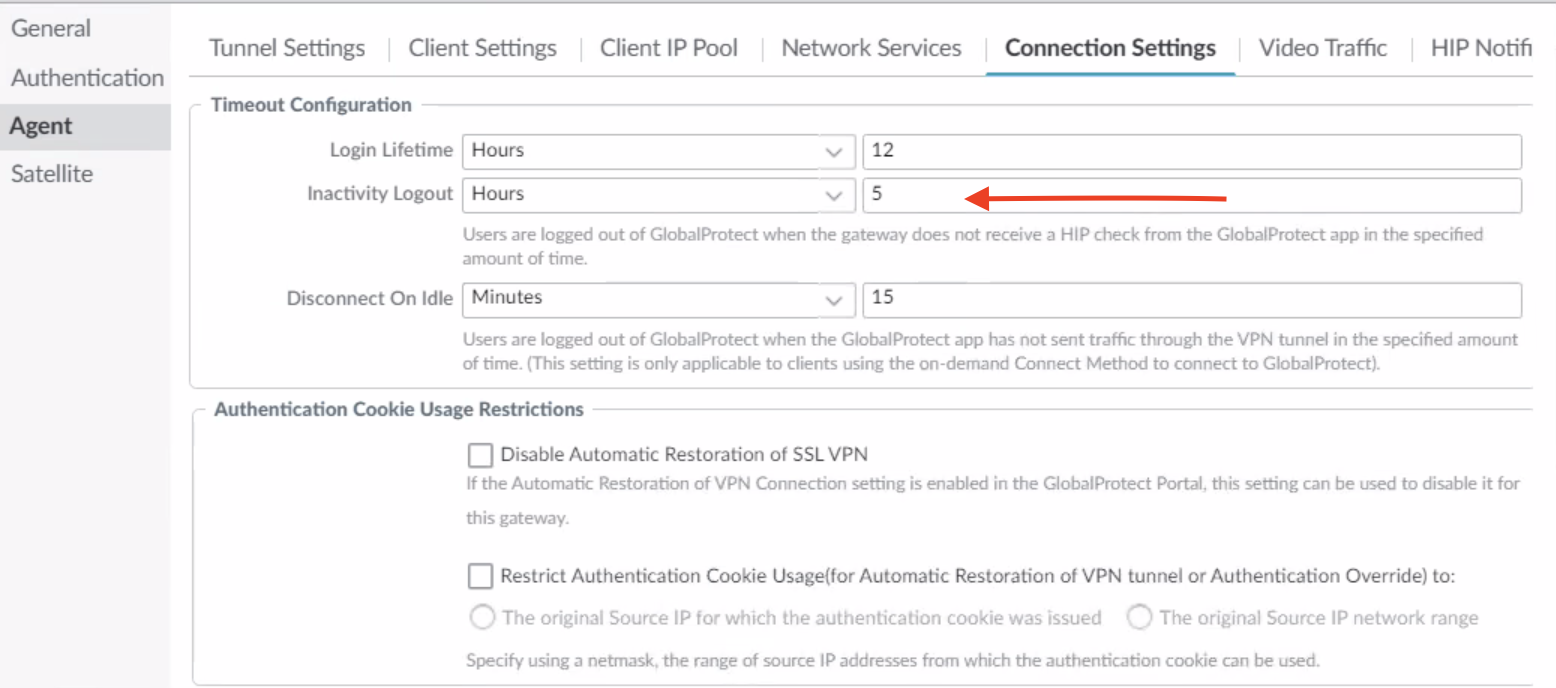
Task: Click the Login Lifetime value field
Action: [1190, 151]
